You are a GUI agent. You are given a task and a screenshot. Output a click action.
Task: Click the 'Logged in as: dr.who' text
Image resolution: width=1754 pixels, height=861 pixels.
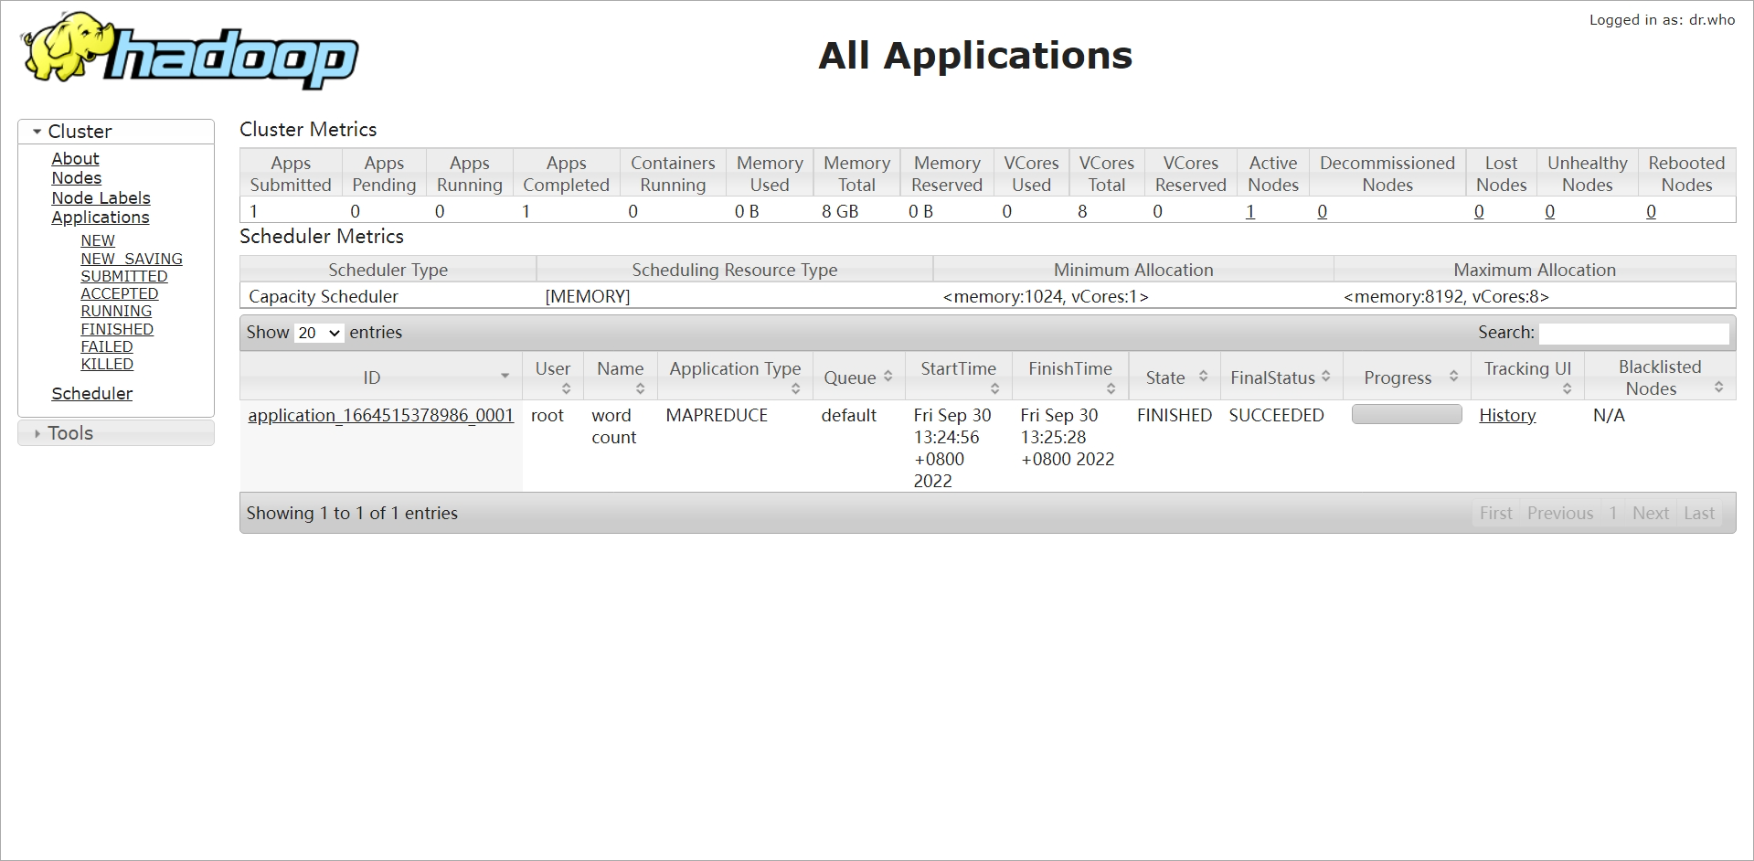tap(1662, 20)
